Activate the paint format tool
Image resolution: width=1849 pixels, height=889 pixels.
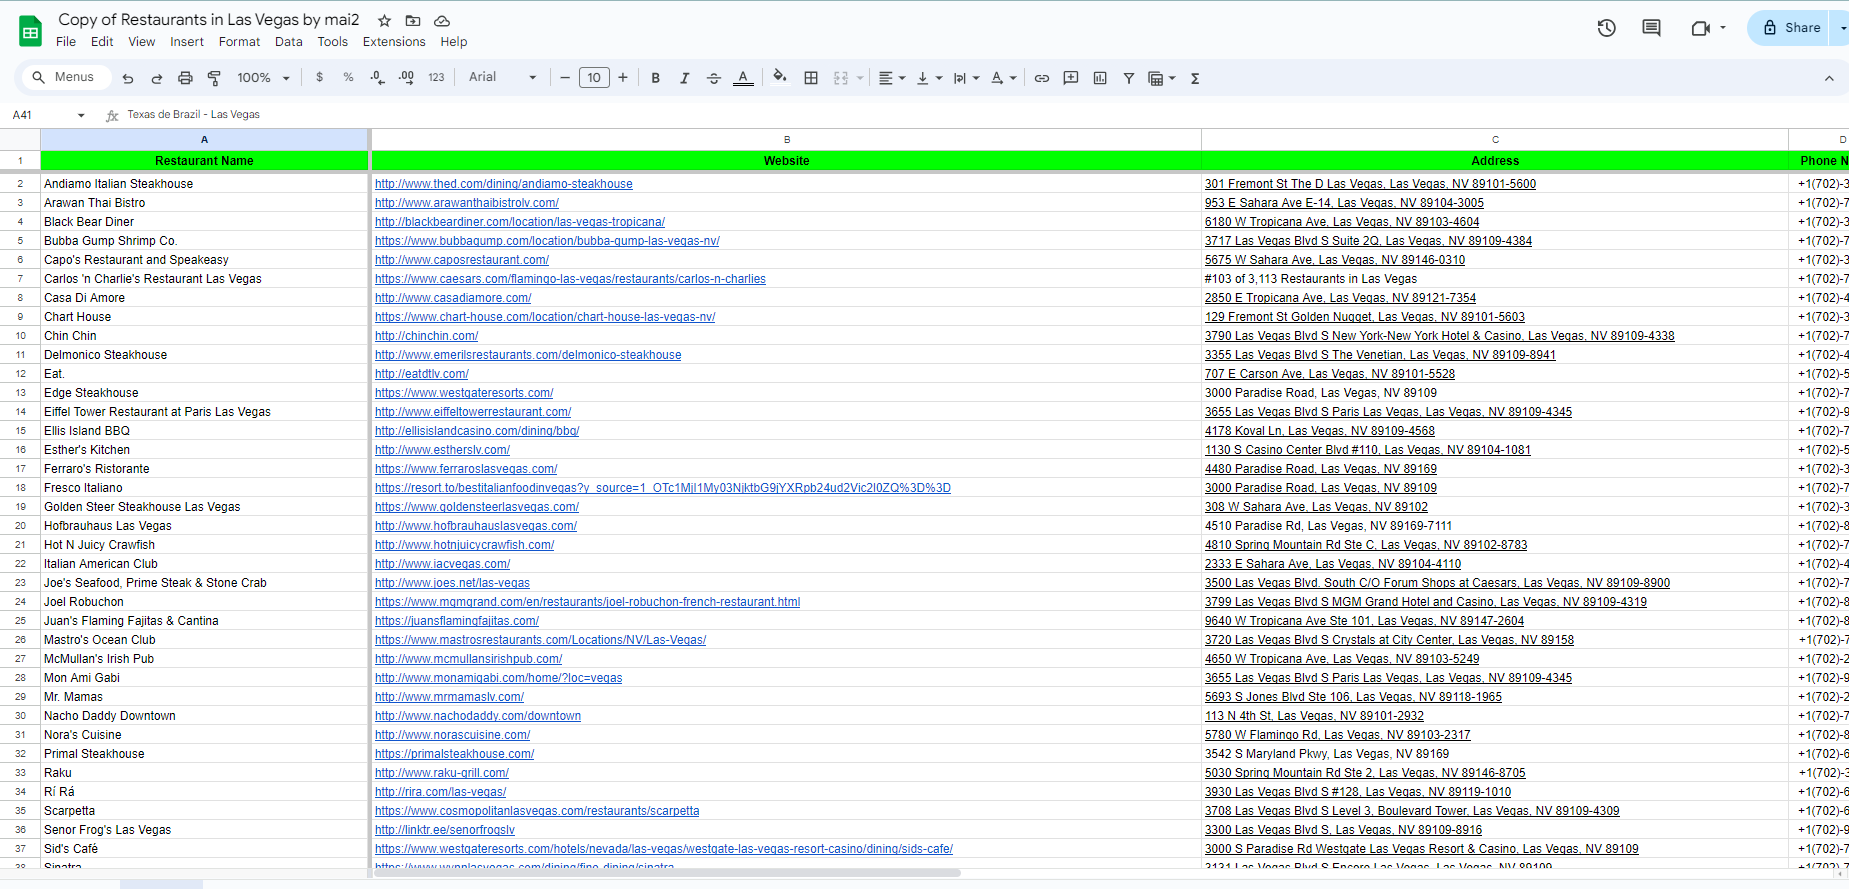click(x=214, y=78)
